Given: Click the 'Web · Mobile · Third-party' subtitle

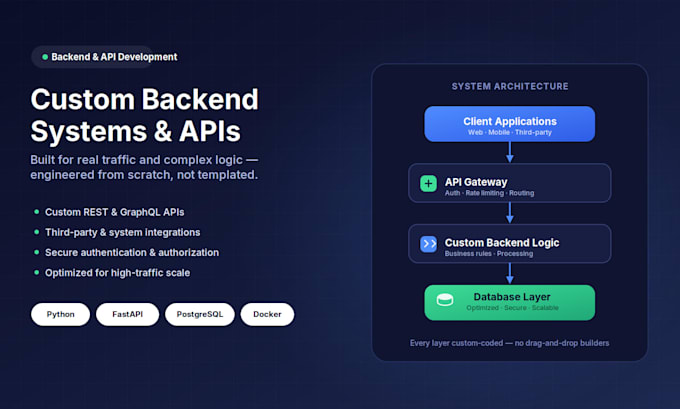Looking at the screenshot, I should (510, 132).
